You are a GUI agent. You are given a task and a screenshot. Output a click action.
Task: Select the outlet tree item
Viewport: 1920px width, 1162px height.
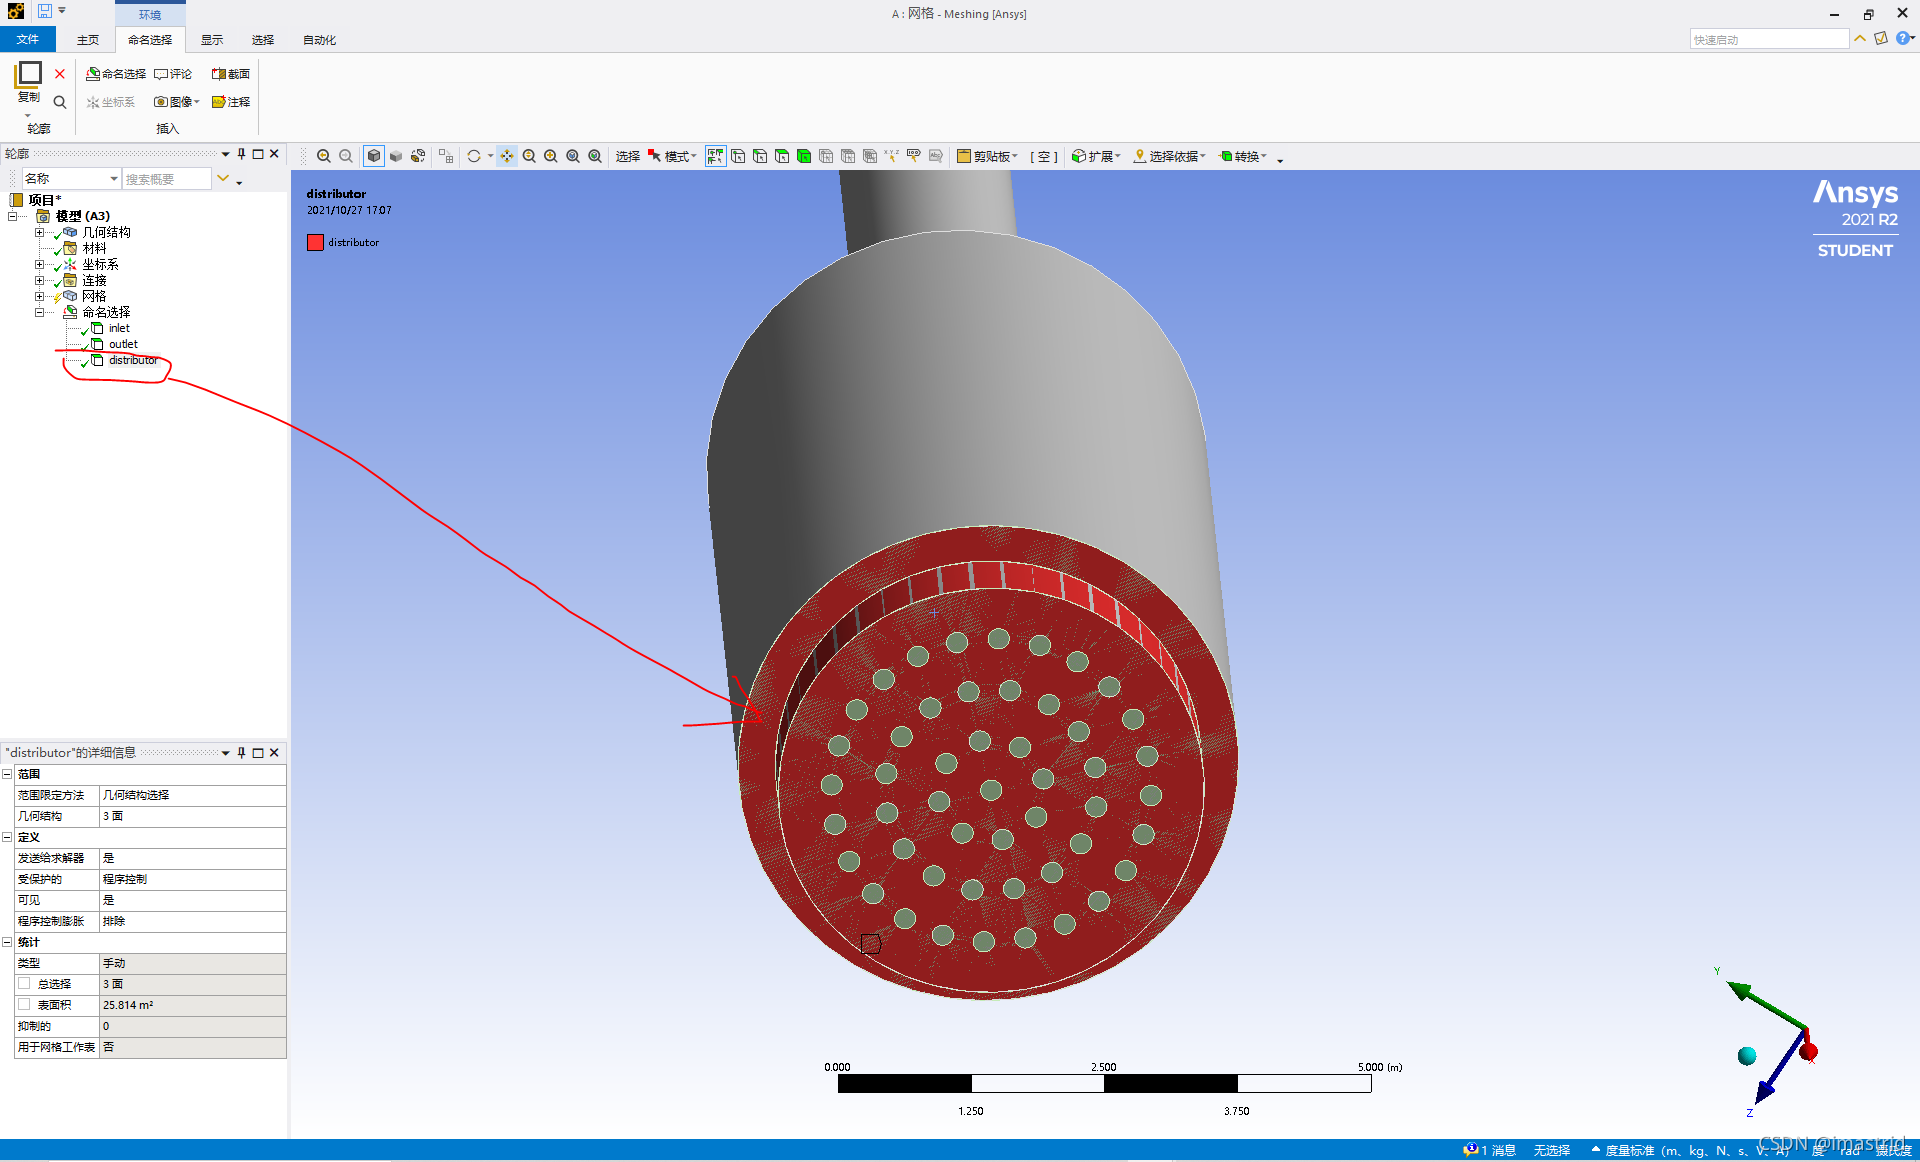pos(123,344)
